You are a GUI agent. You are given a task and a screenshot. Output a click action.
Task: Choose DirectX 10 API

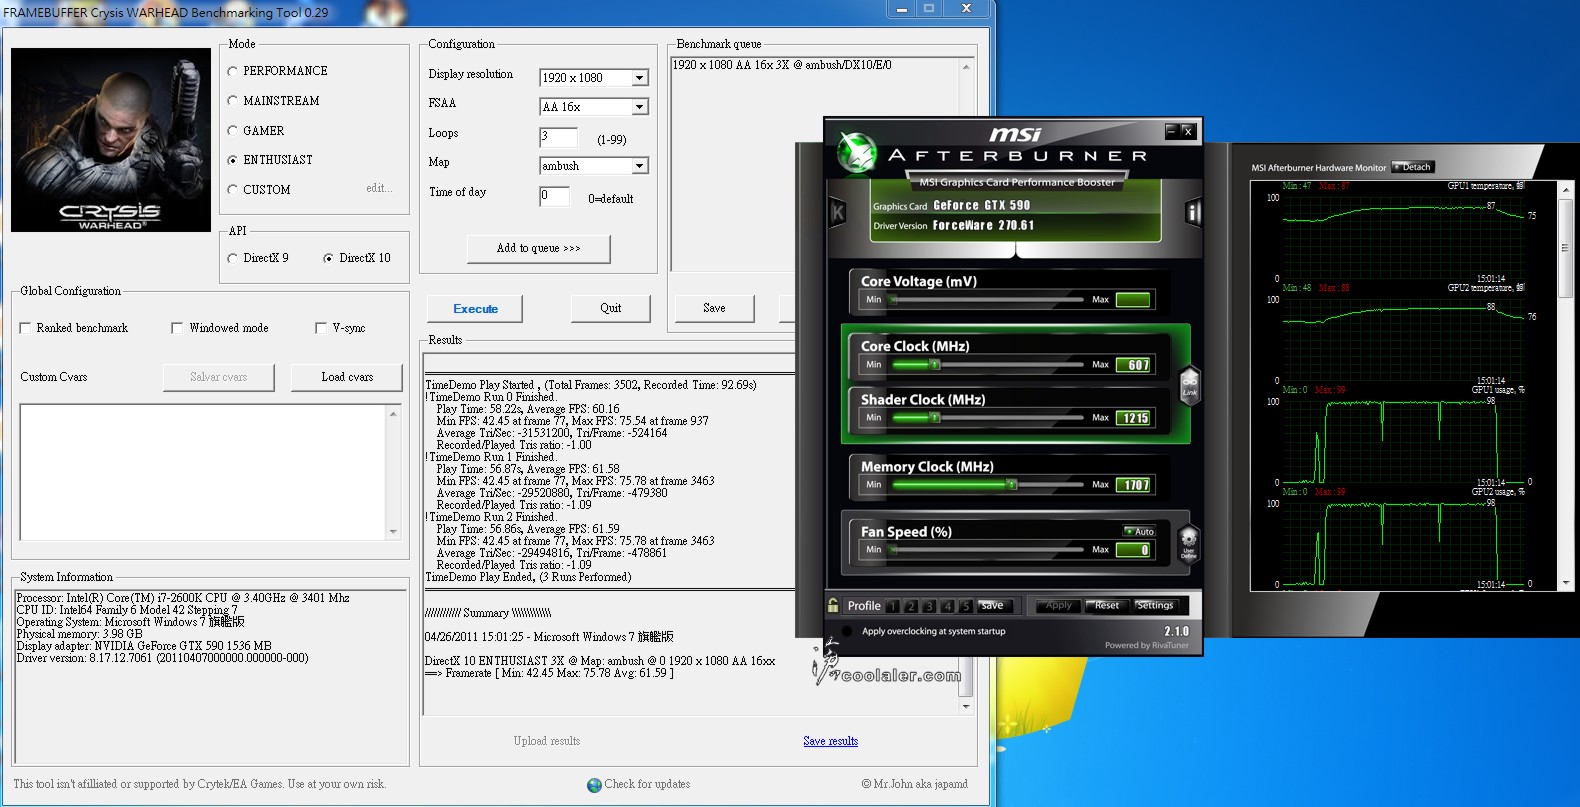tap(328, 258)
